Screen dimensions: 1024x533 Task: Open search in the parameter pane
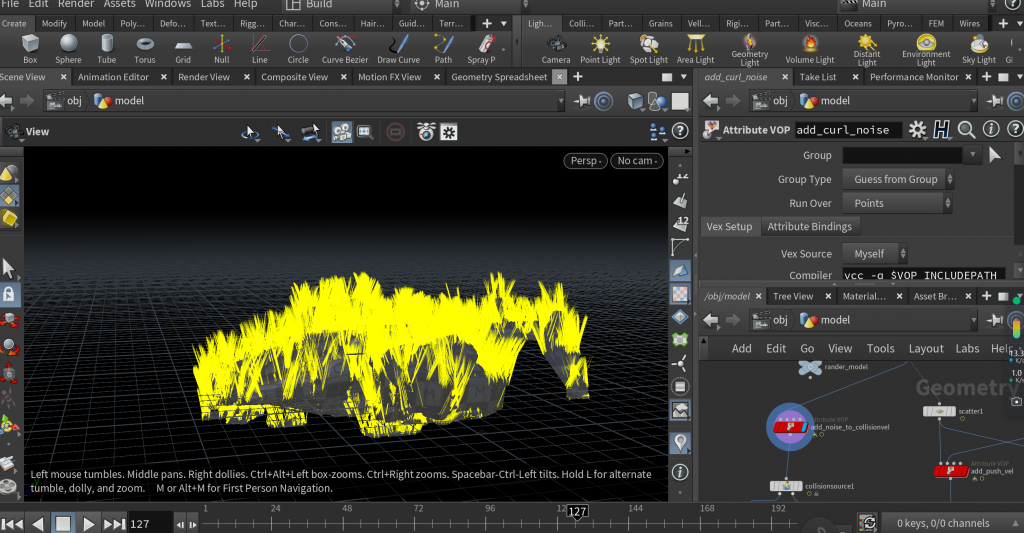point(967,129)
